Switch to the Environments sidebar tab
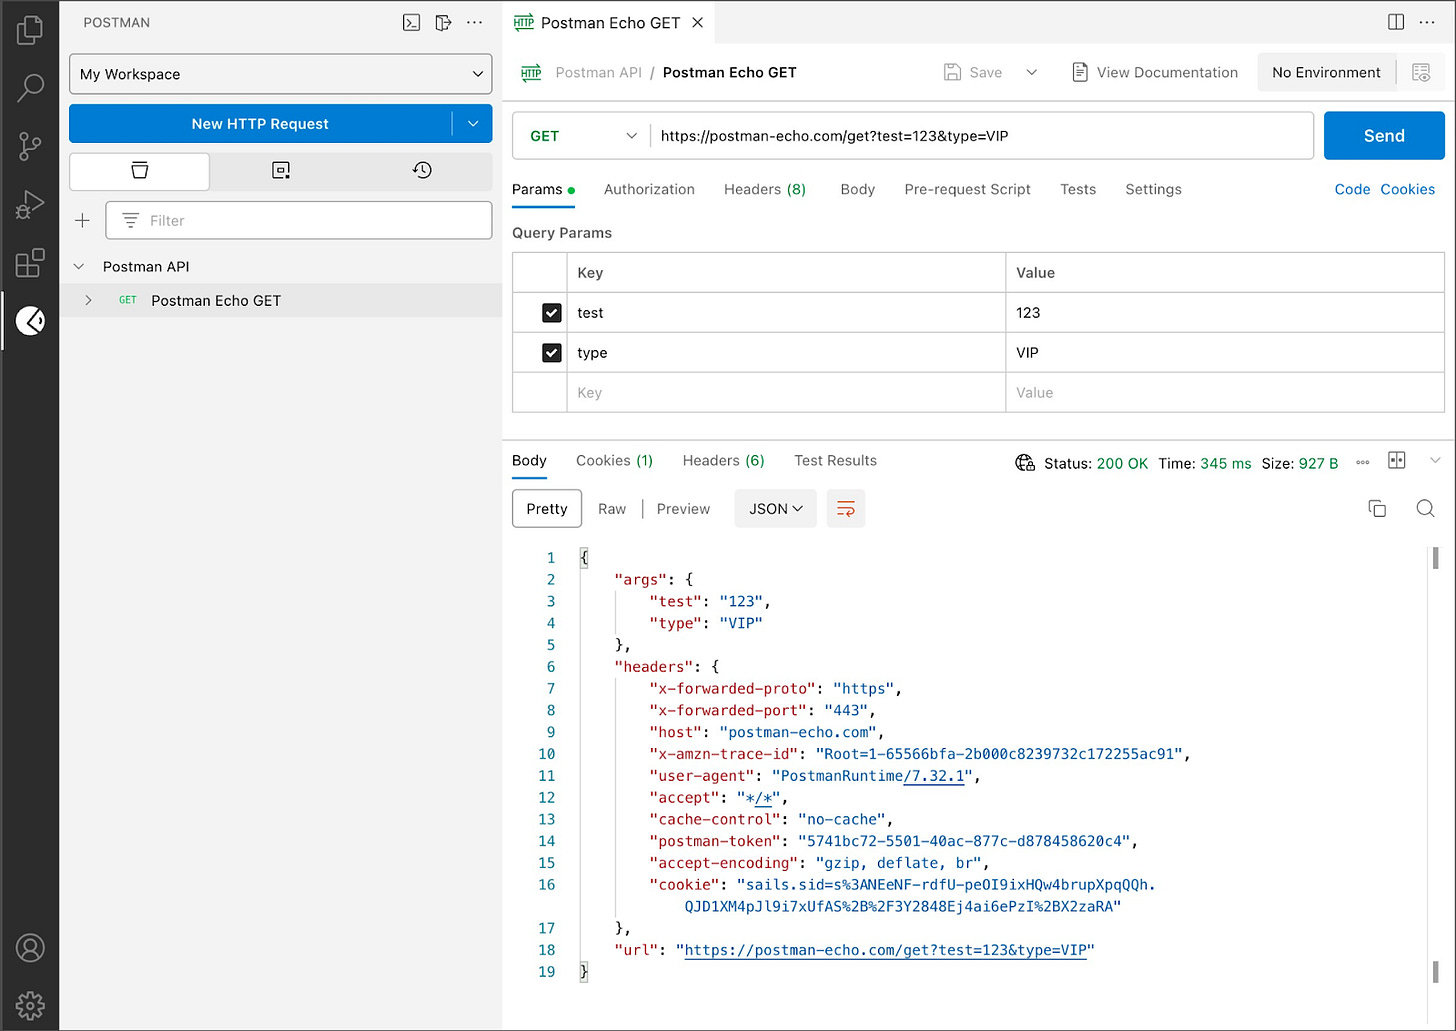The width and height of the screenshot is (1456, 1031). click(x=281, y=171)
